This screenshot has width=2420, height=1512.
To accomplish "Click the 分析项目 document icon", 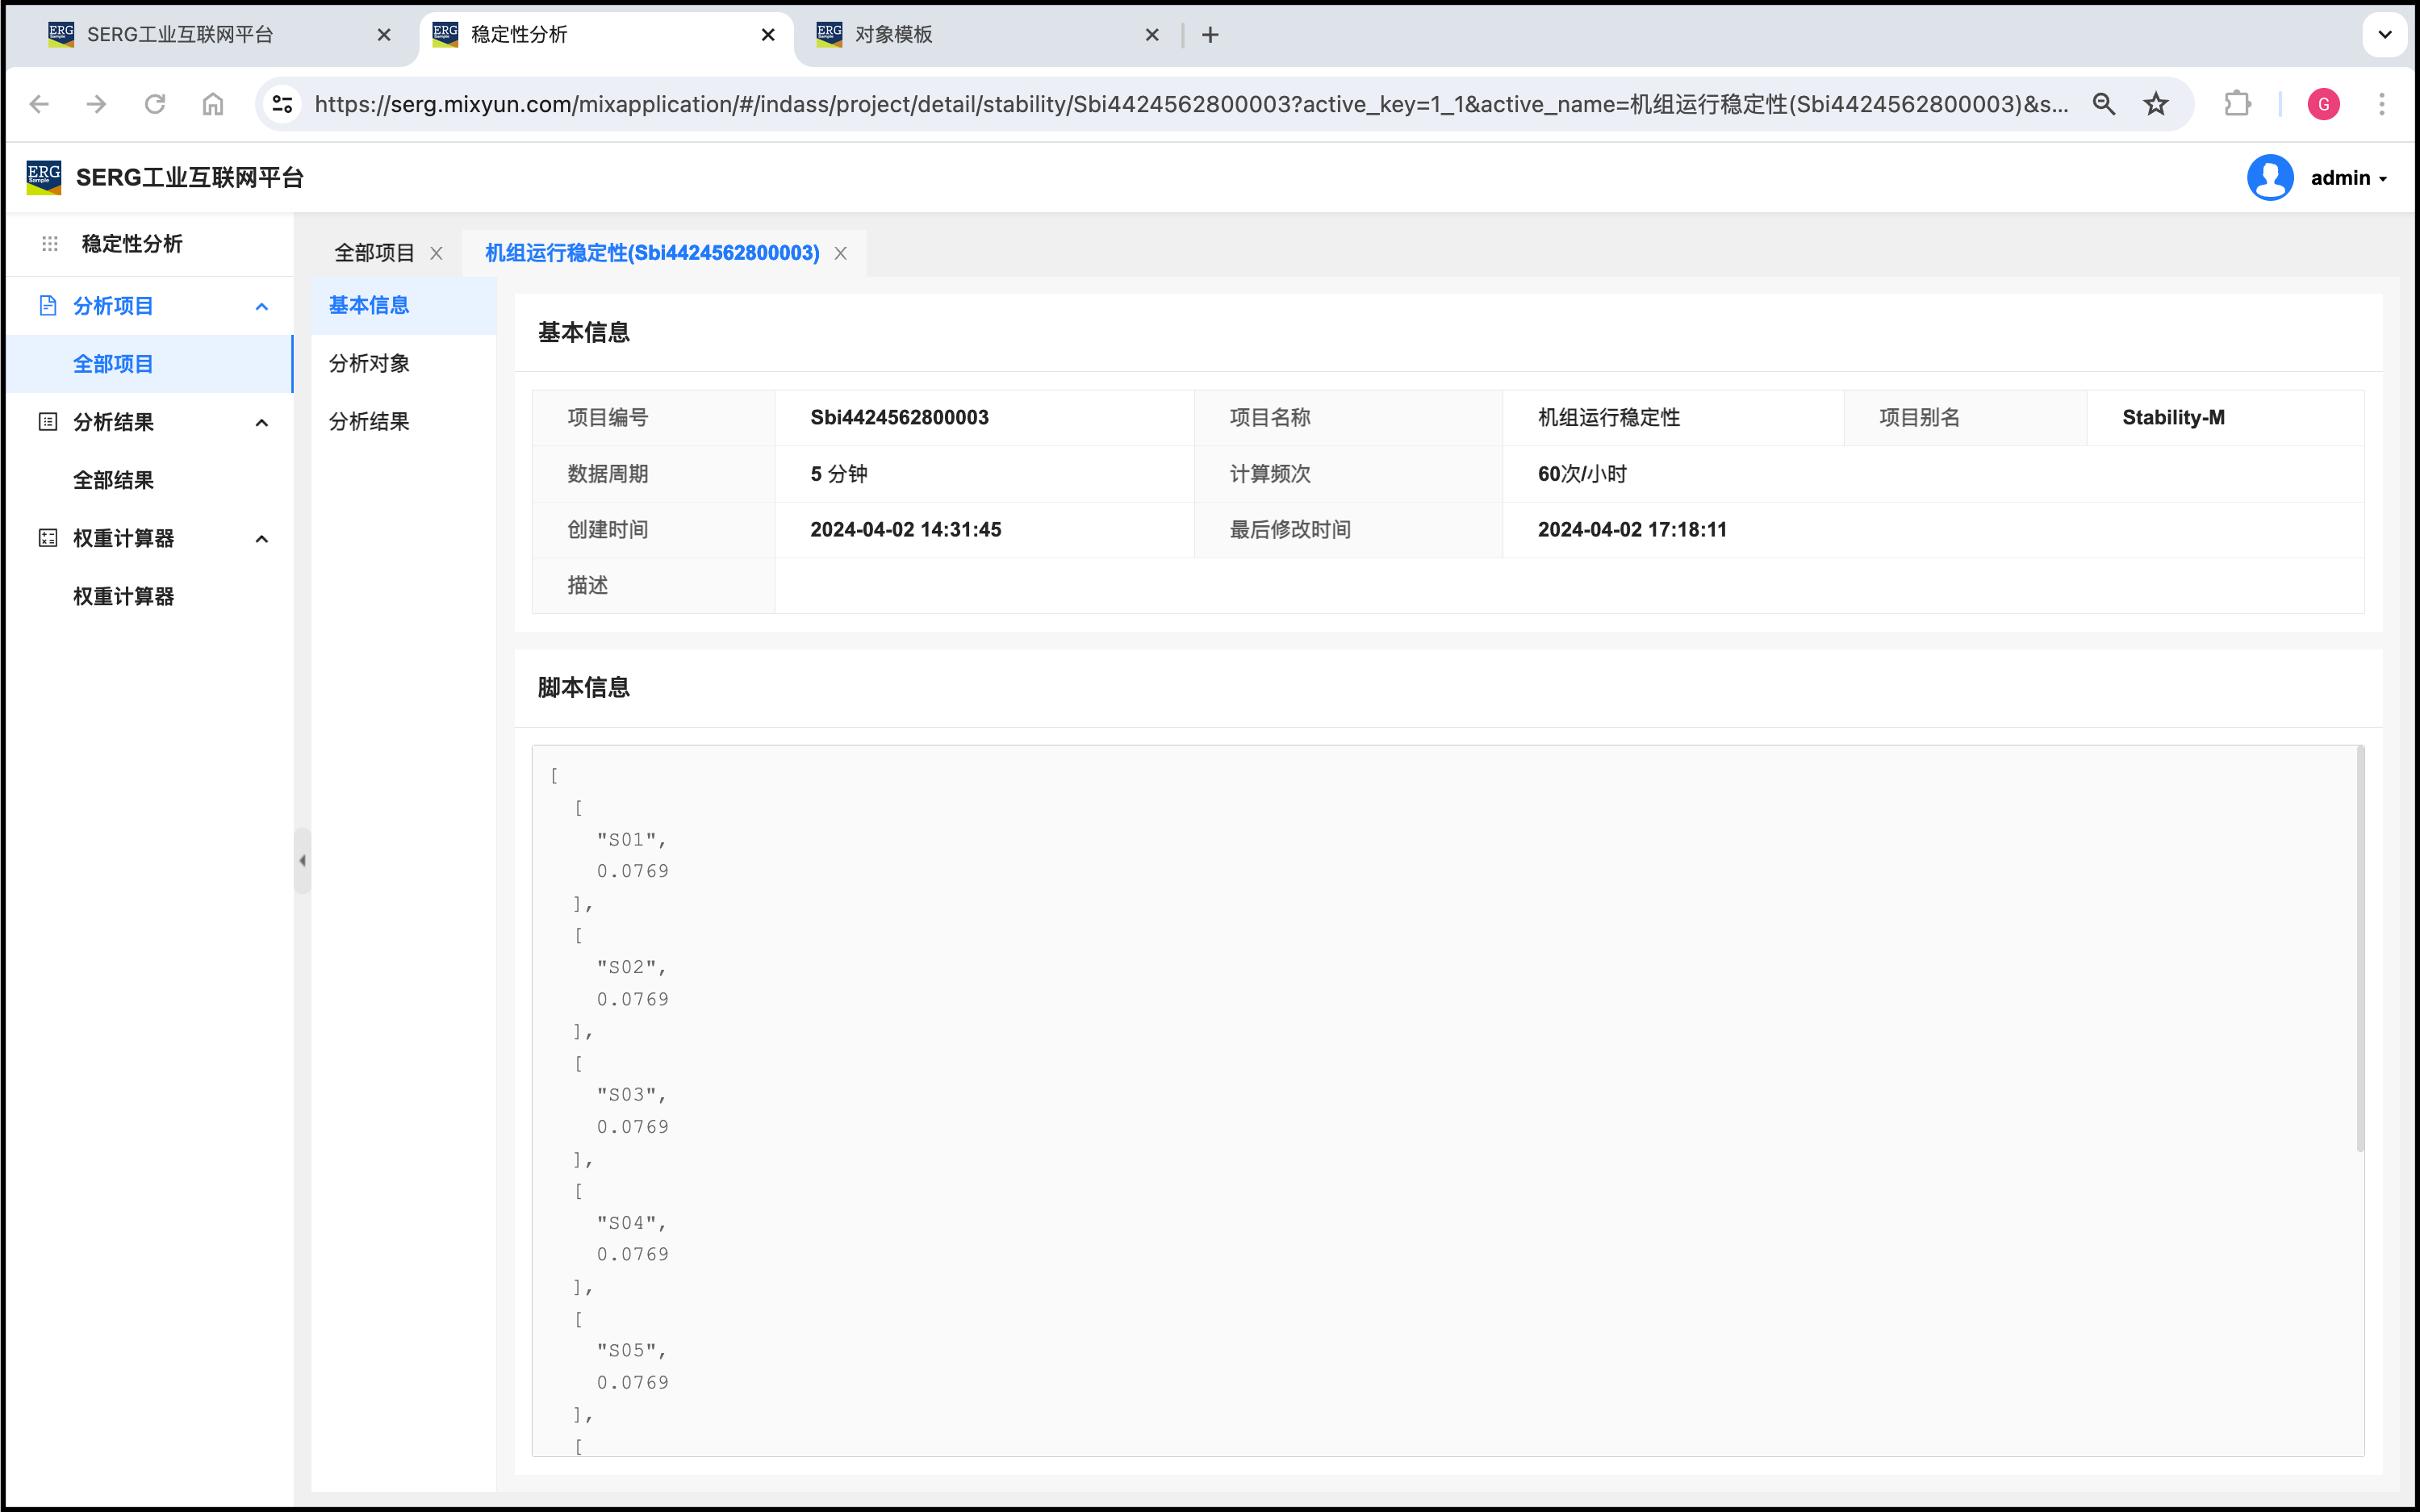I will pos(48,306).
